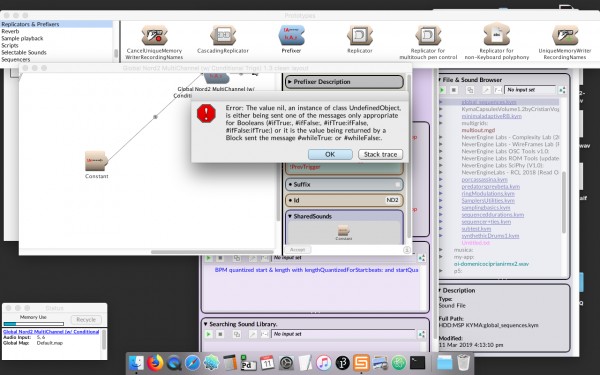Open synthethicDrums1.kym file

[x=490, y=236]
